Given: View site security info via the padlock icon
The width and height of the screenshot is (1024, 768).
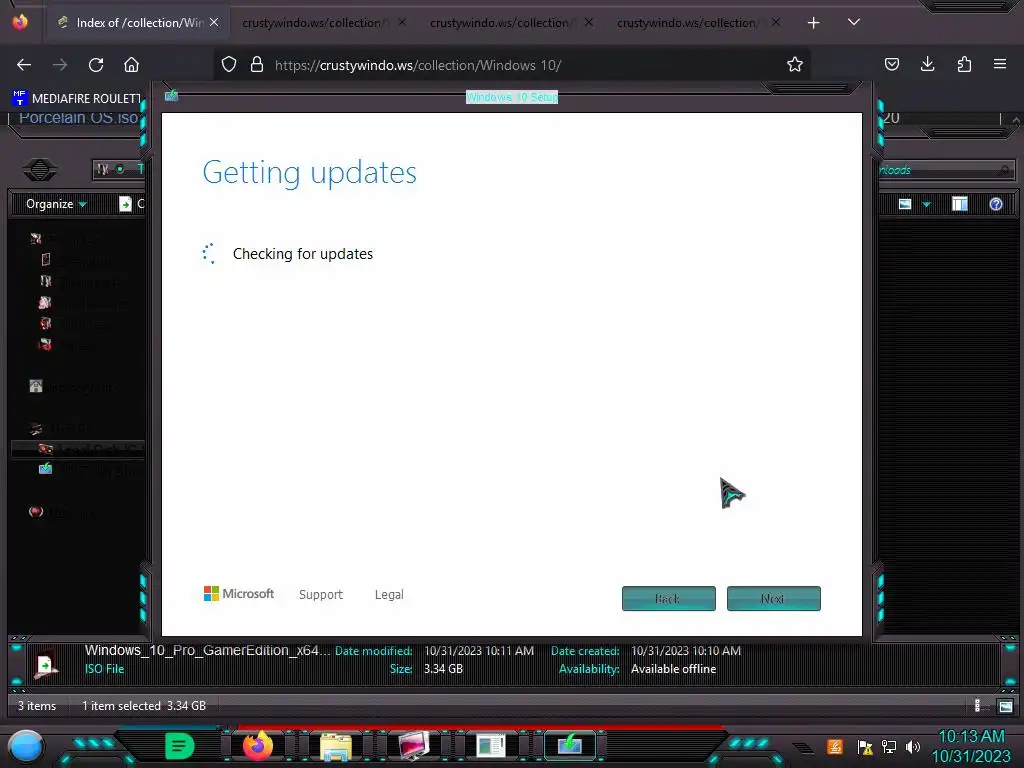Looking at the screenshot, I should (x=257, y=64).
